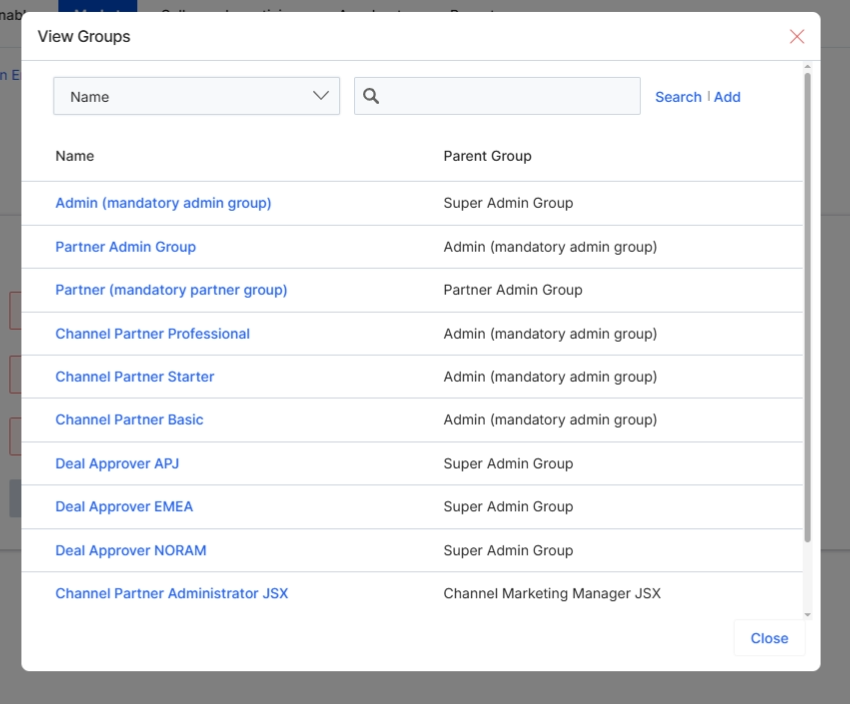Click the magnifier icon in the search box
Screen dimensions: 850x704
point(371,96)
